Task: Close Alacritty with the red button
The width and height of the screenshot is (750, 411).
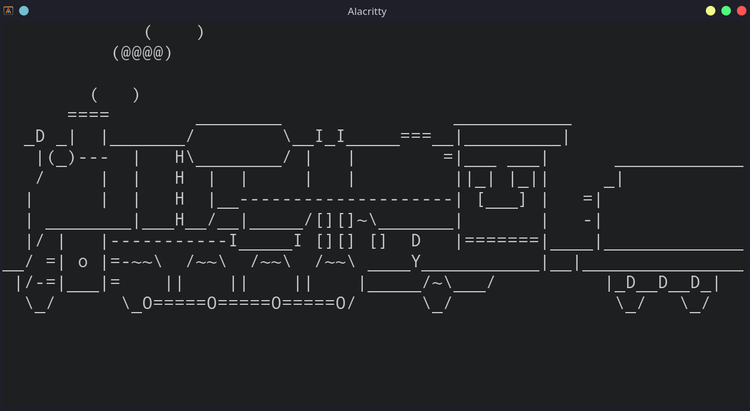Action: pos(741,11)
